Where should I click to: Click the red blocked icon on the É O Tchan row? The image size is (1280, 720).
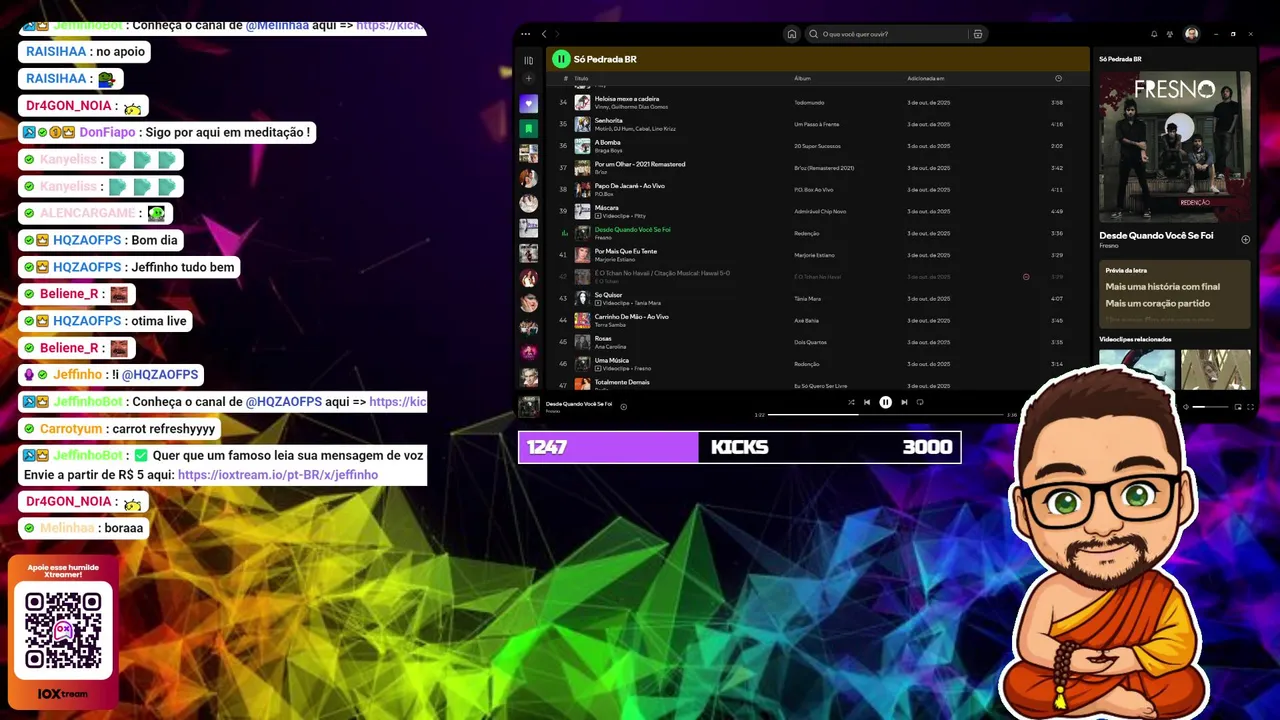[1026, 277]
